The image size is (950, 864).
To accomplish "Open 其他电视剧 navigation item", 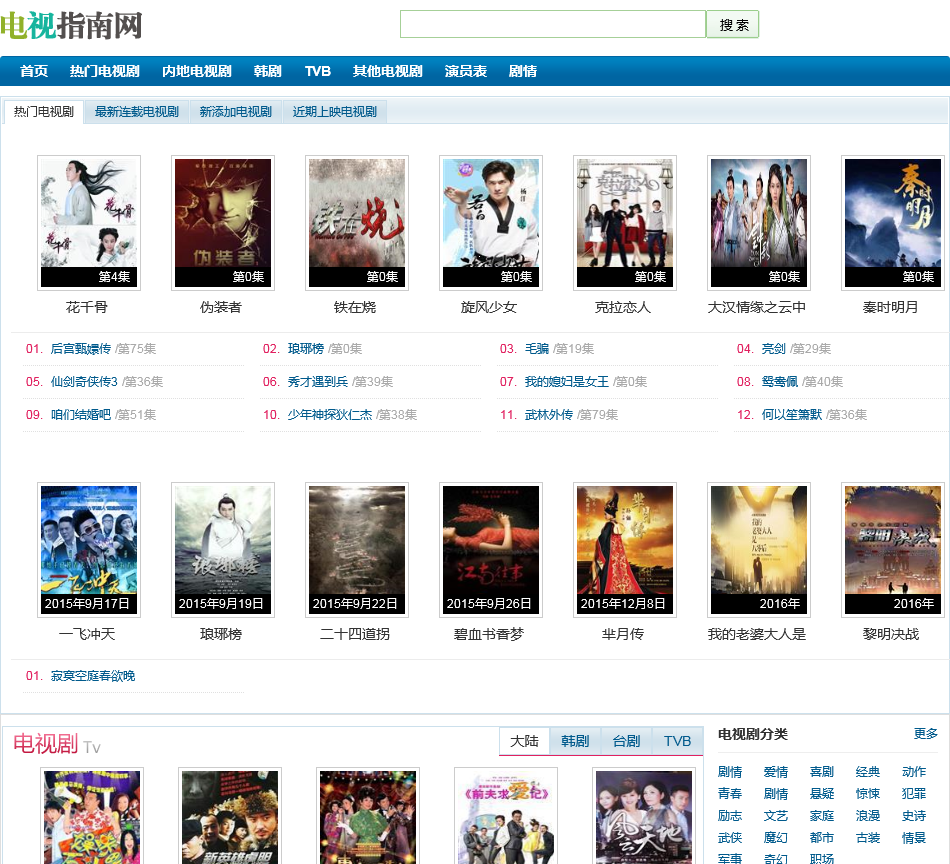I will click(388, 71).
